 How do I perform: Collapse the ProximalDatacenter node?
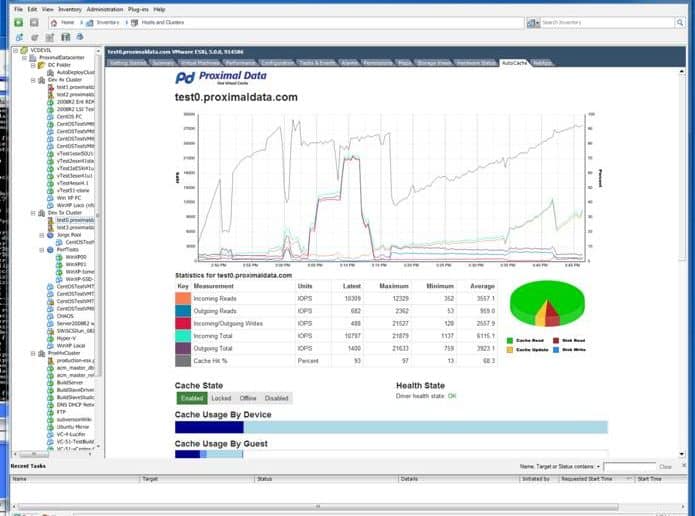[x=24, y=58]
